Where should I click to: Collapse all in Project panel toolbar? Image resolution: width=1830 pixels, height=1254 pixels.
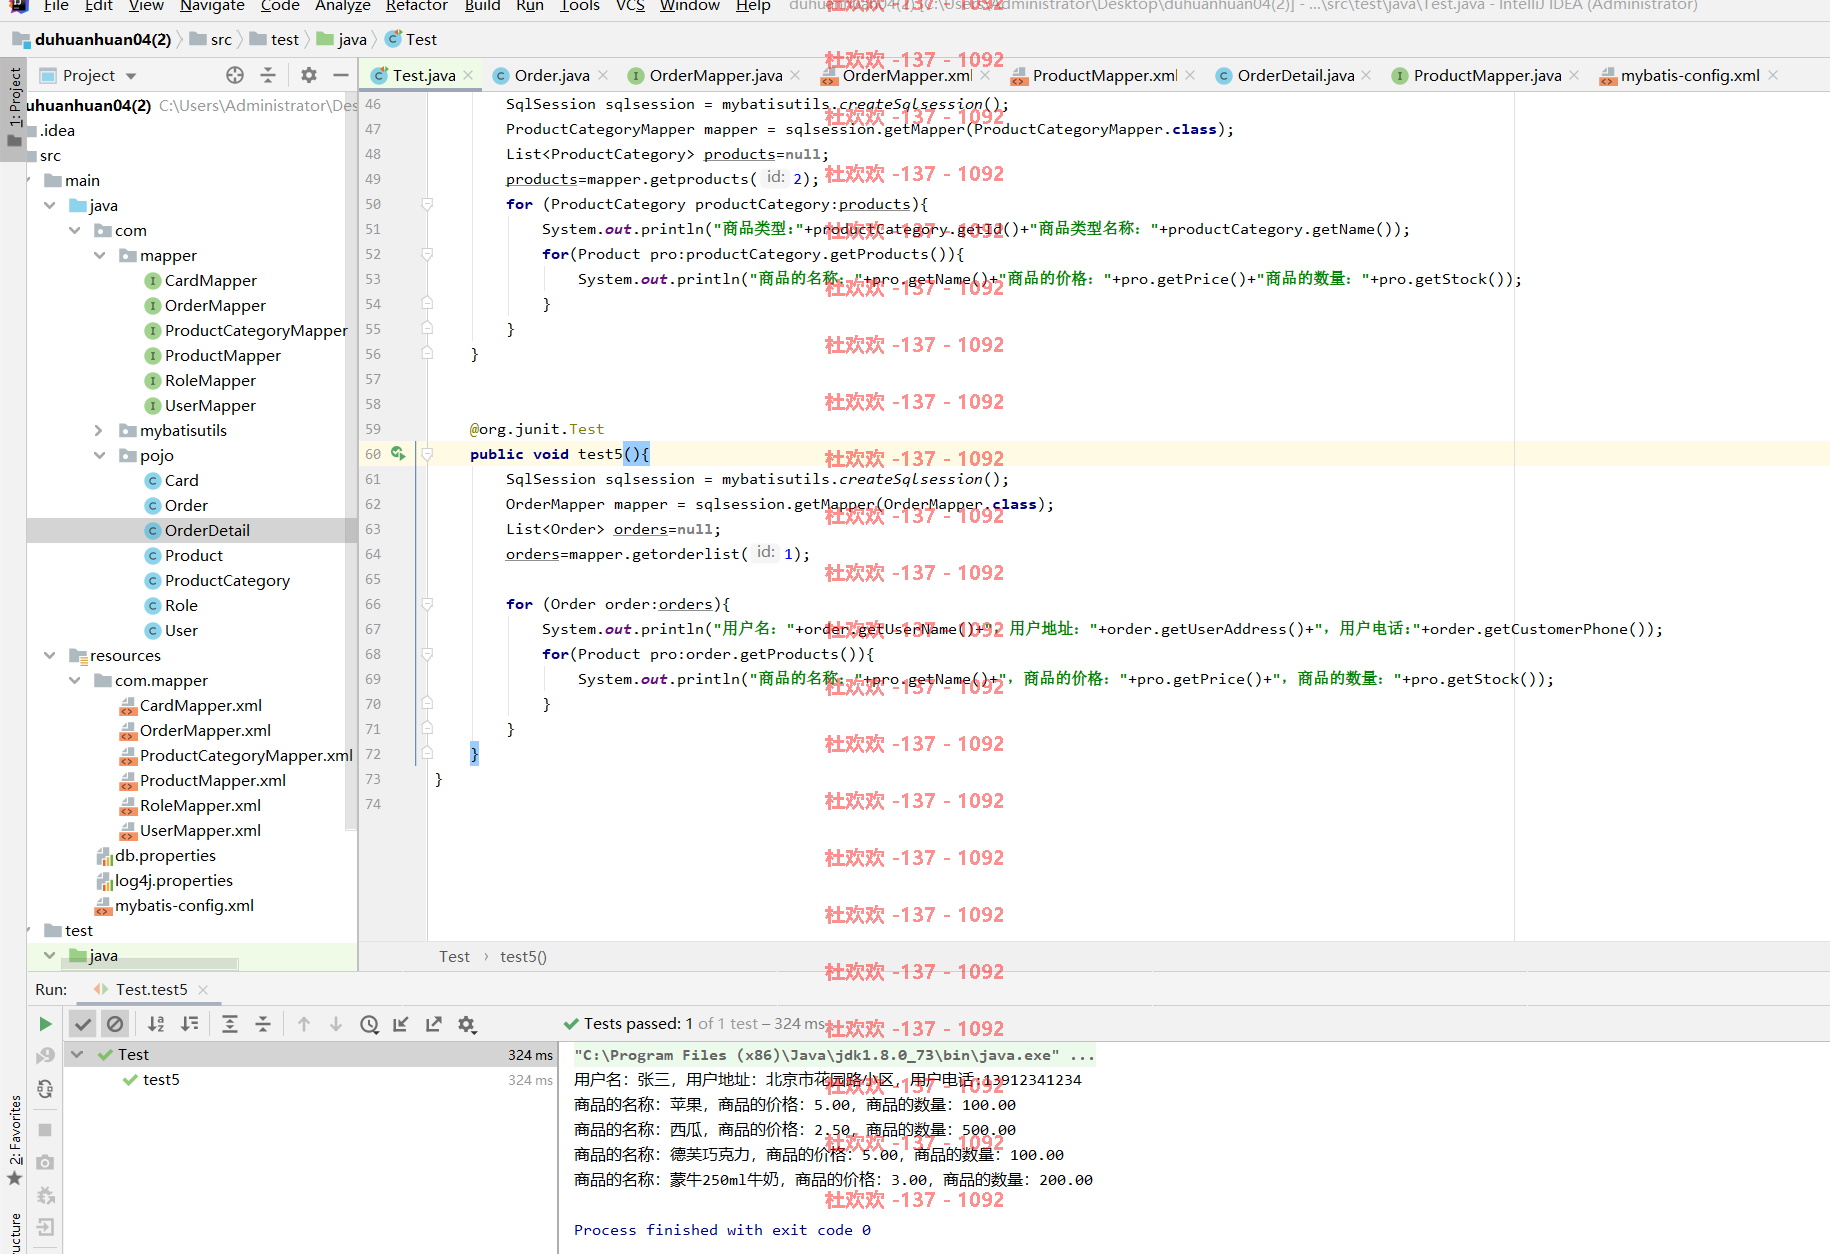point(267,75)
